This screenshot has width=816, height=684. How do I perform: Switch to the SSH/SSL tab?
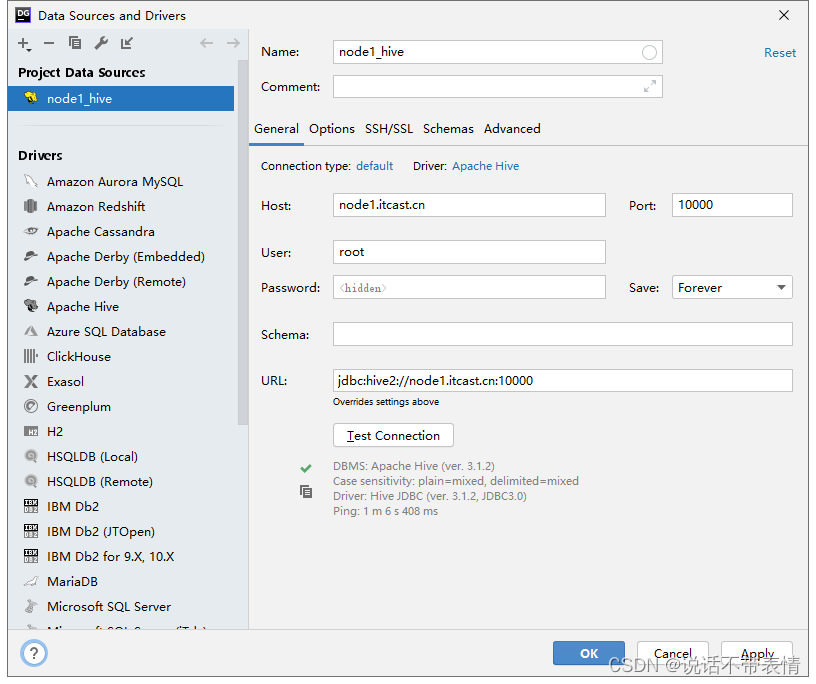pyautogui.click(x=388, y=129)
